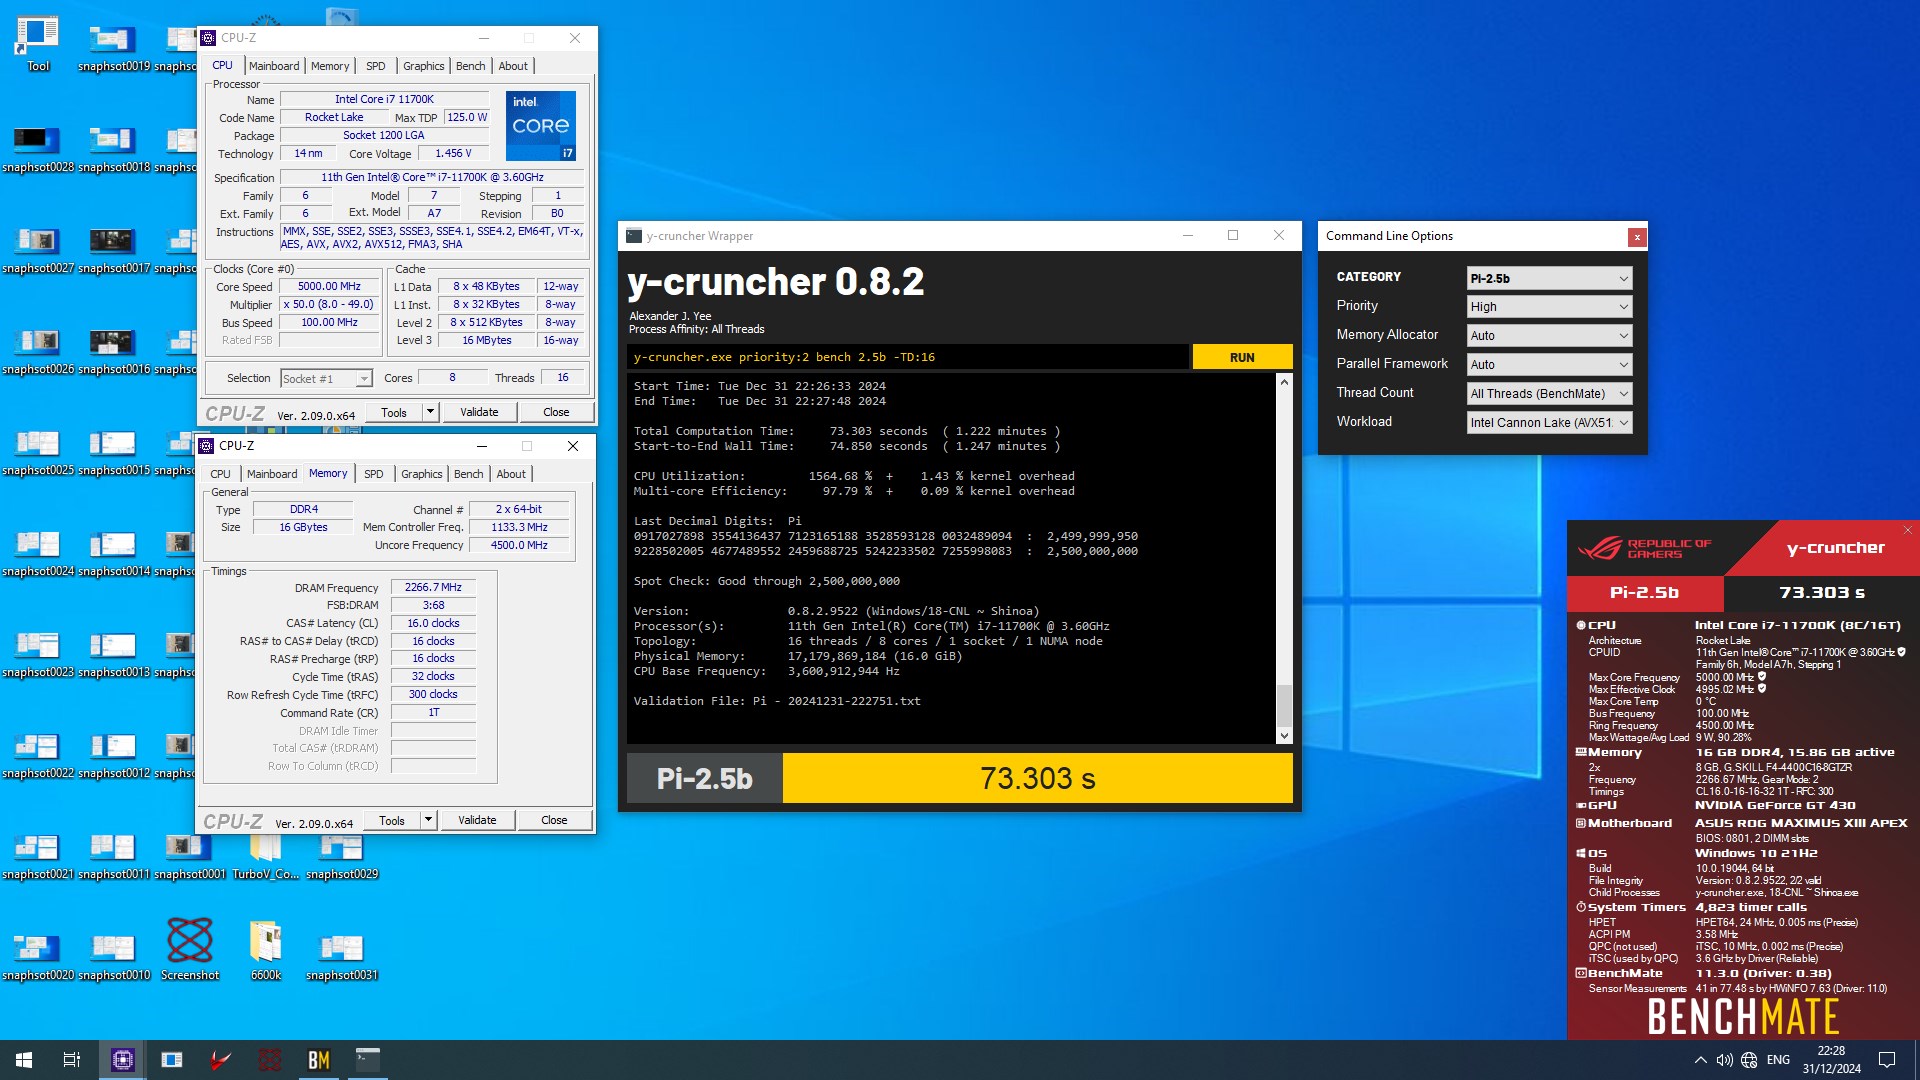This screenshot has width=1920, height=1080.
Task: Open the CATEGORY Pi-2.5b dropdown
Action: [x=1549, y=278]
